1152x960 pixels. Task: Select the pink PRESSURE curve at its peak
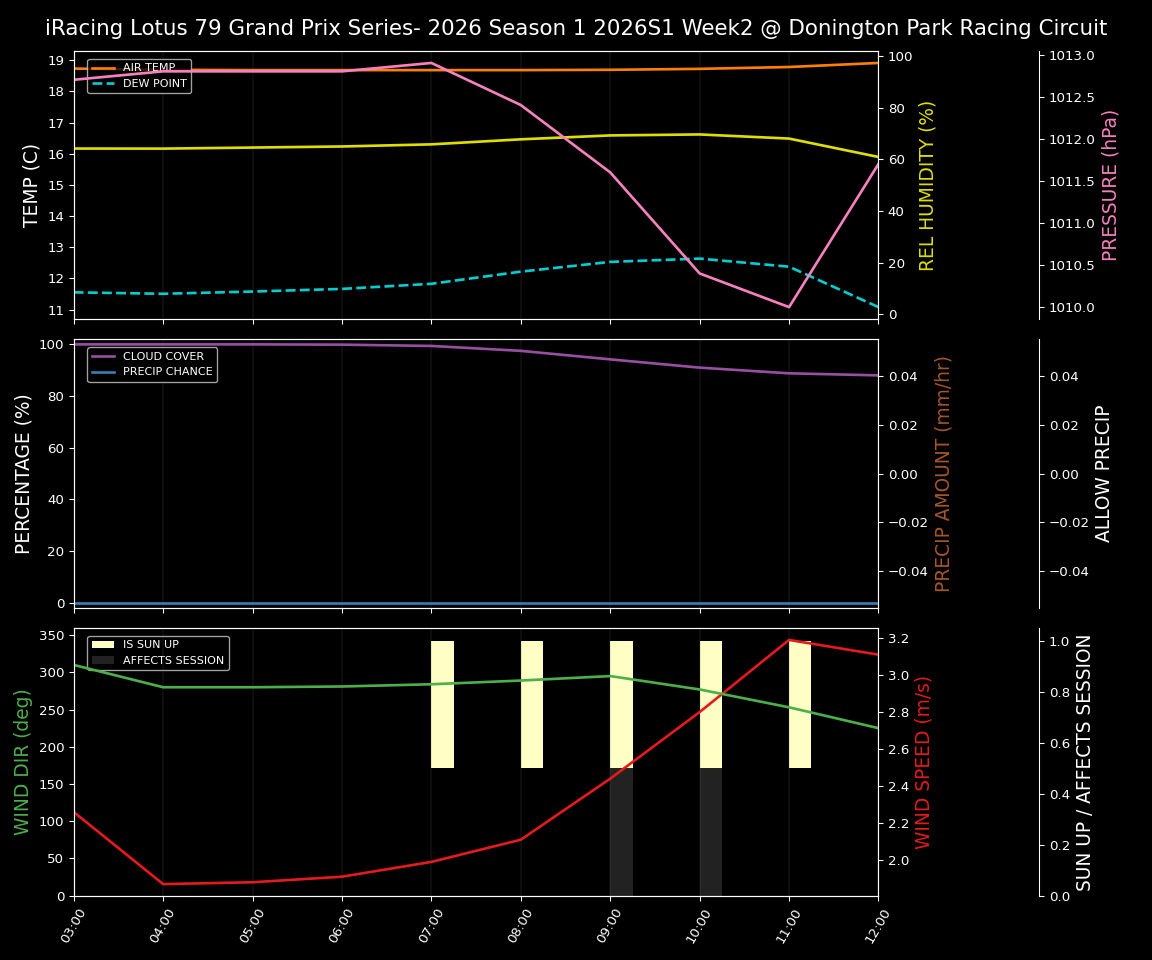tap(430, 62)
